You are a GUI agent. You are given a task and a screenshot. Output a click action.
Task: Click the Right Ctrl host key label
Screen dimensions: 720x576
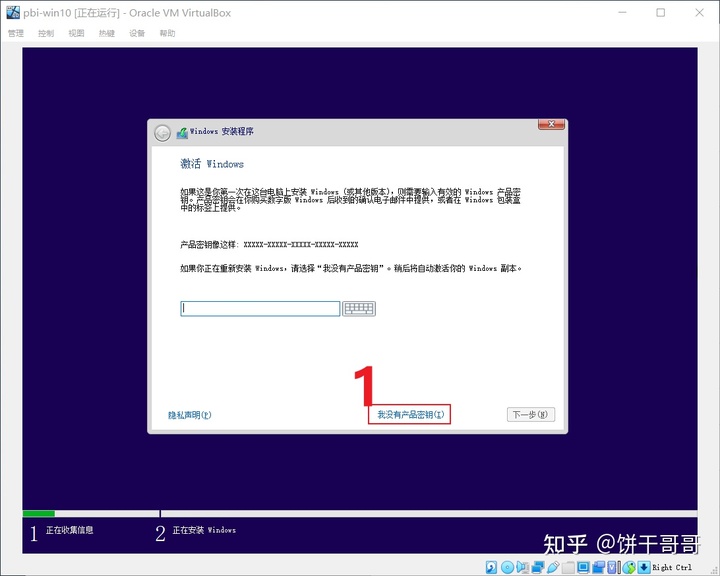point(672,567)
